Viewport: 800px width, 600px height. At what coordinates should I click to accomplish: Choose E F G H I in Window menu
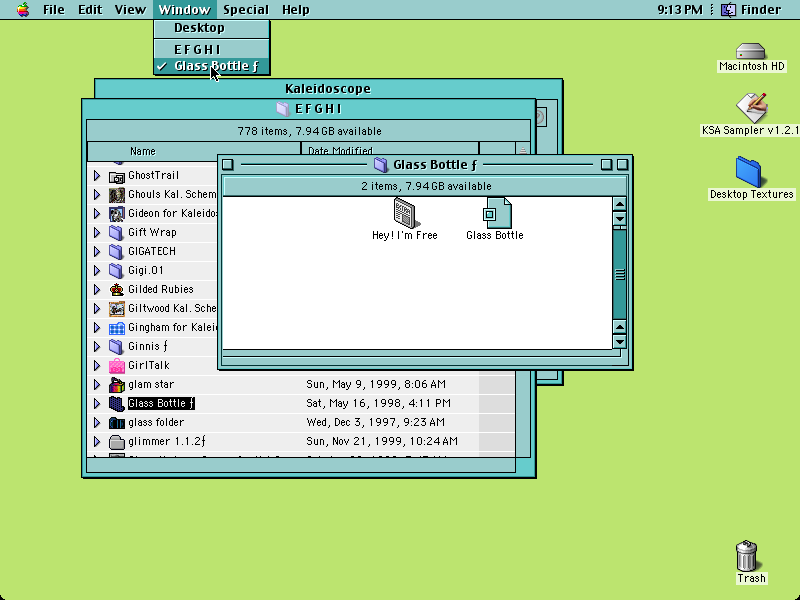coord(212,49)
